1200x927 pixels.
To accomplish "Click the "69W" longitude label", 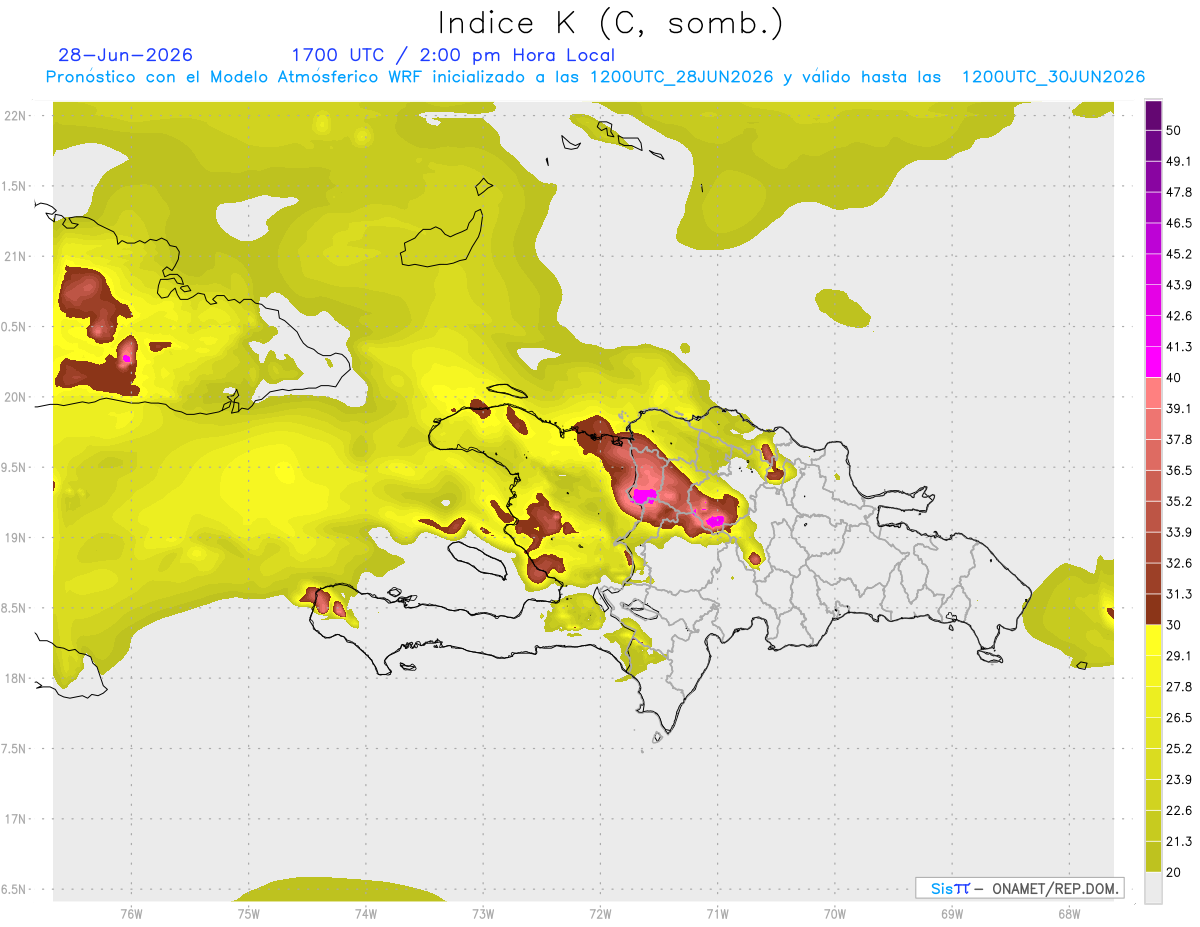I will point(952,913).
